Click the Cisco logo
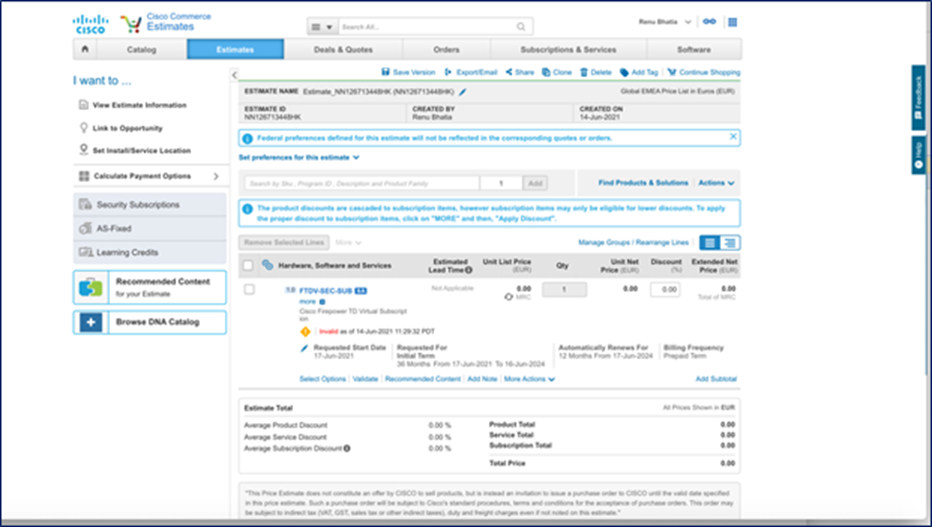Image resolution: width=932 pixels, height=527 pixels. point(90,24)
